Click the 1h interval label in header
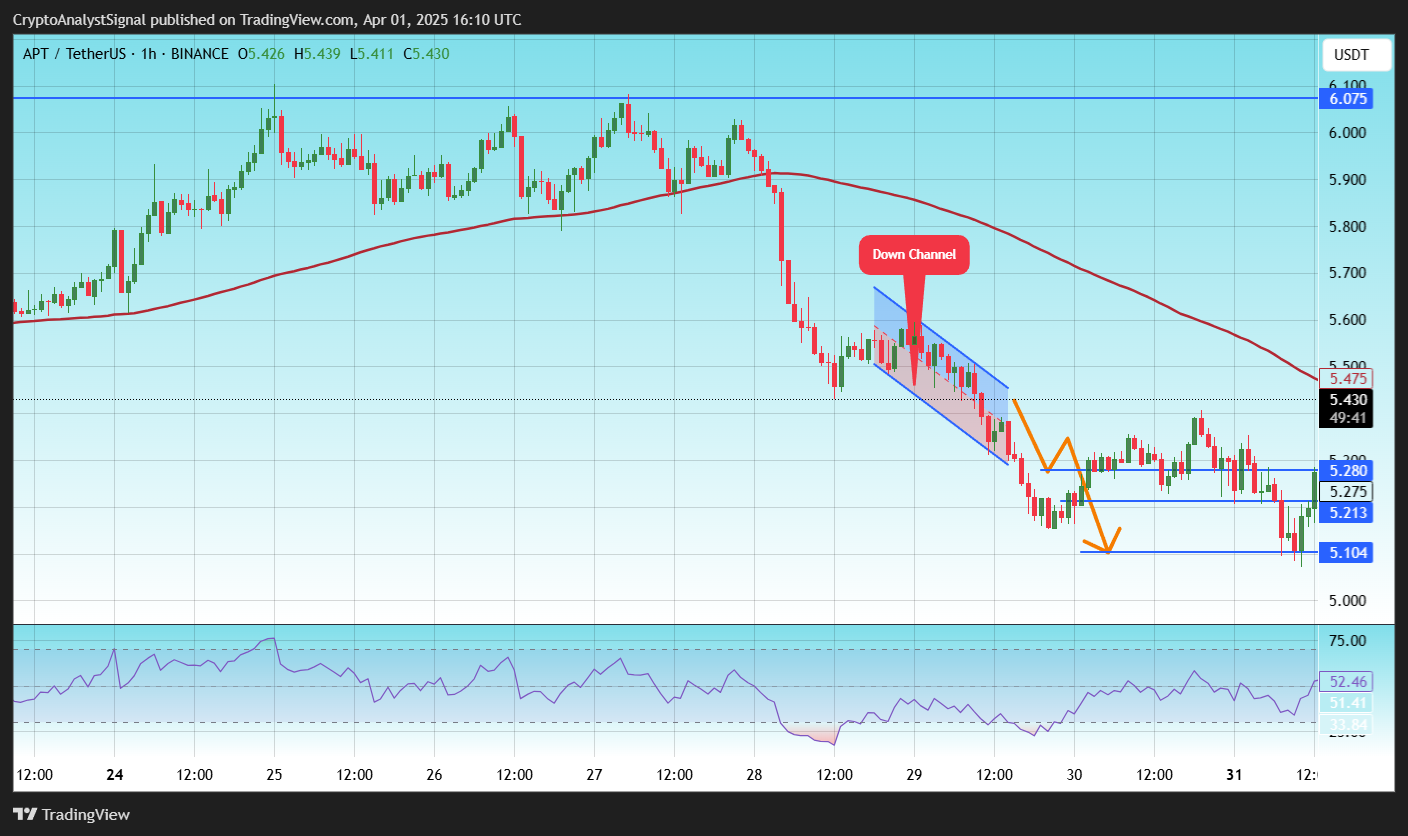The width and height of the screenshot is (1408, 836). pos(148,54)
